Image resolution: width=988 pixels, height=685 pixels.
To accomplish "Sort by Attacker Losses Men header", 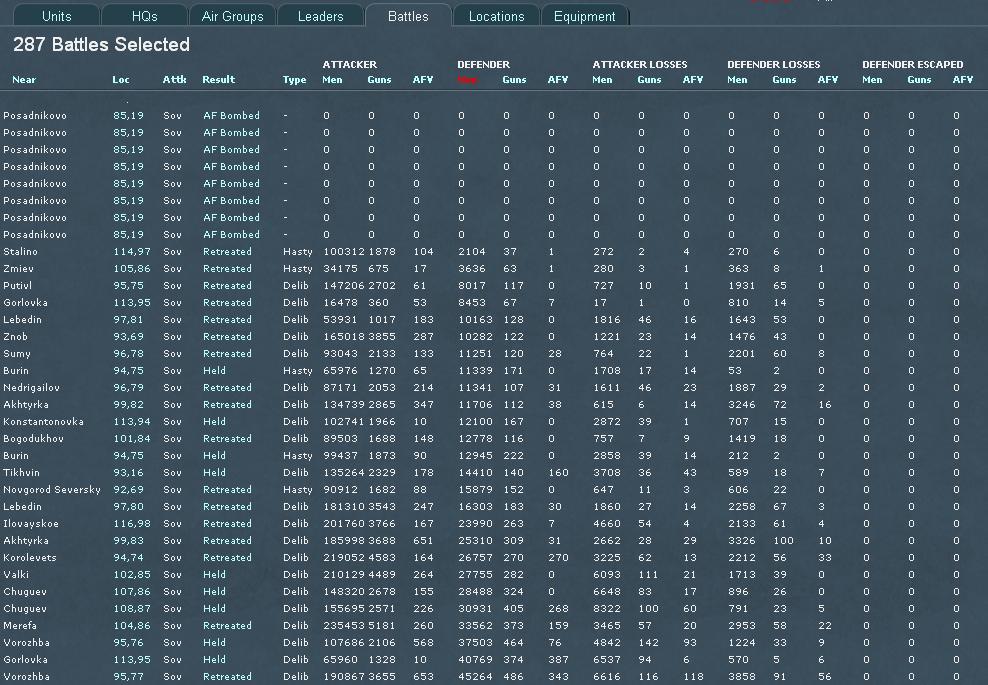I will (x=602, y=79).
